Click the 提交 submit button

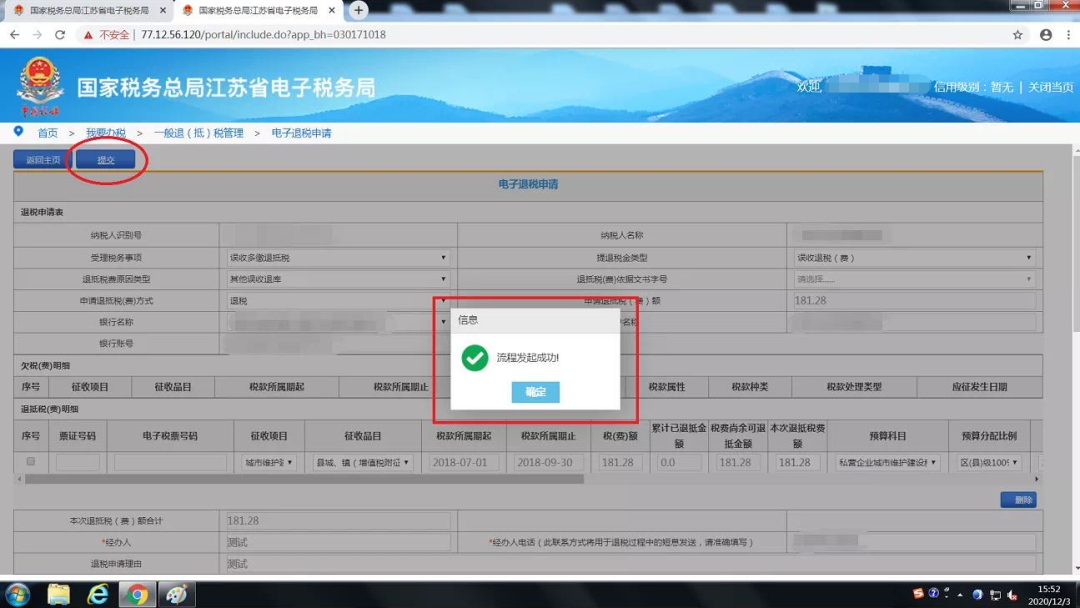click(105, 160)
